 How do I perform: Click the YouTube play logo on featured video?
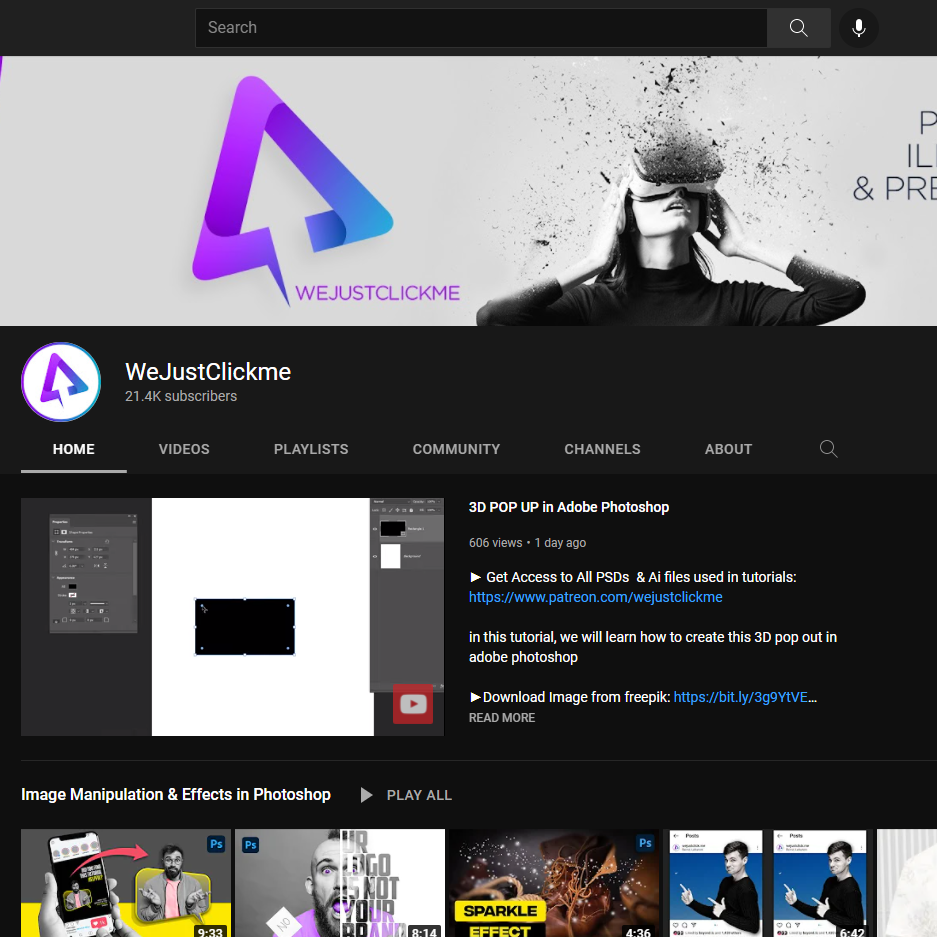pyautogui.click(x=413, y=704)
